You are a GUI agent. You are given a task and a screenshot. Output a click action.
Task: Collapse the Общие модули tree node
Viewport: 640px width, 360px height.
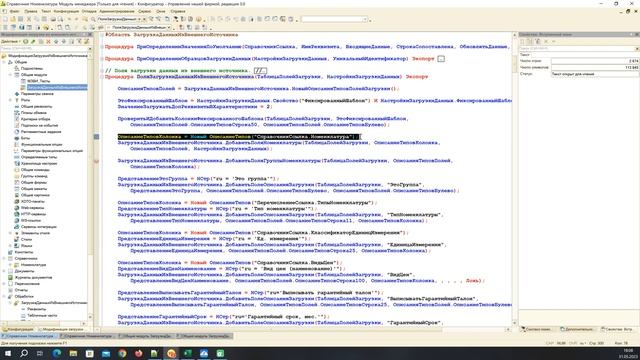click(10, 75)
